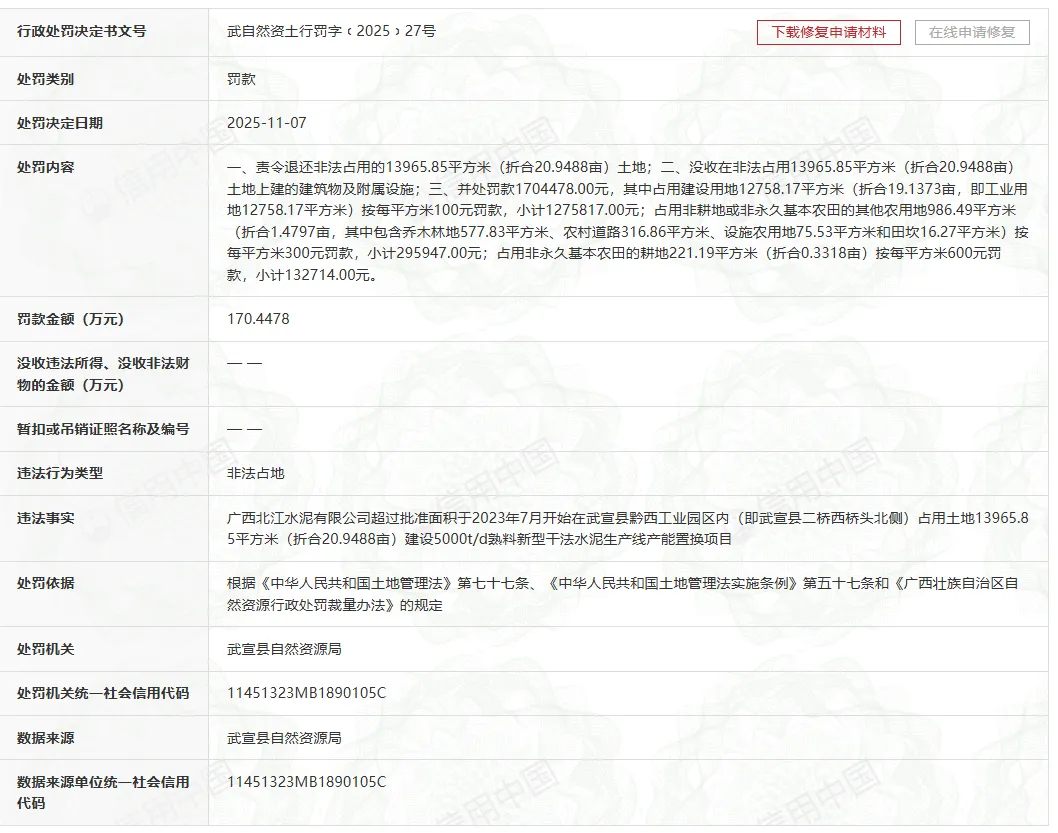This screenshot has width=1058, height=833.
Task: Select code 11451323MB1890105C in 数据来源单位 row
Action: [x=306, y=782]
